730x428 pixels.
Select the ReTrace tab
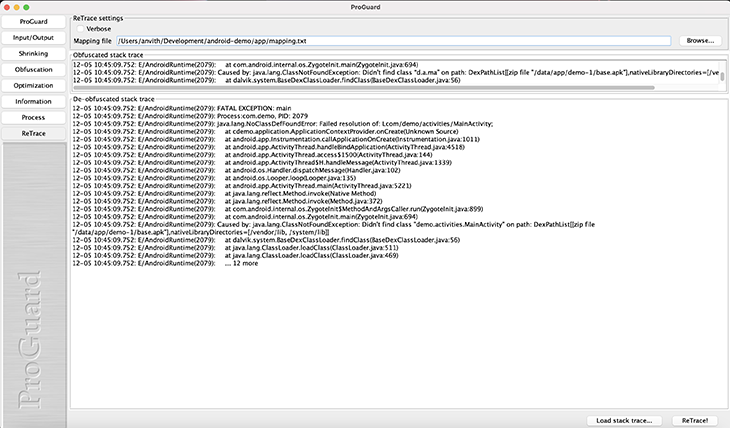click(34, 133)
